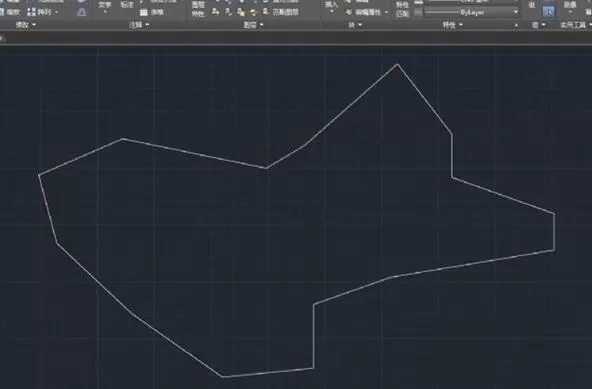Click Edit Attributes (编辑属性) tool

364,12
